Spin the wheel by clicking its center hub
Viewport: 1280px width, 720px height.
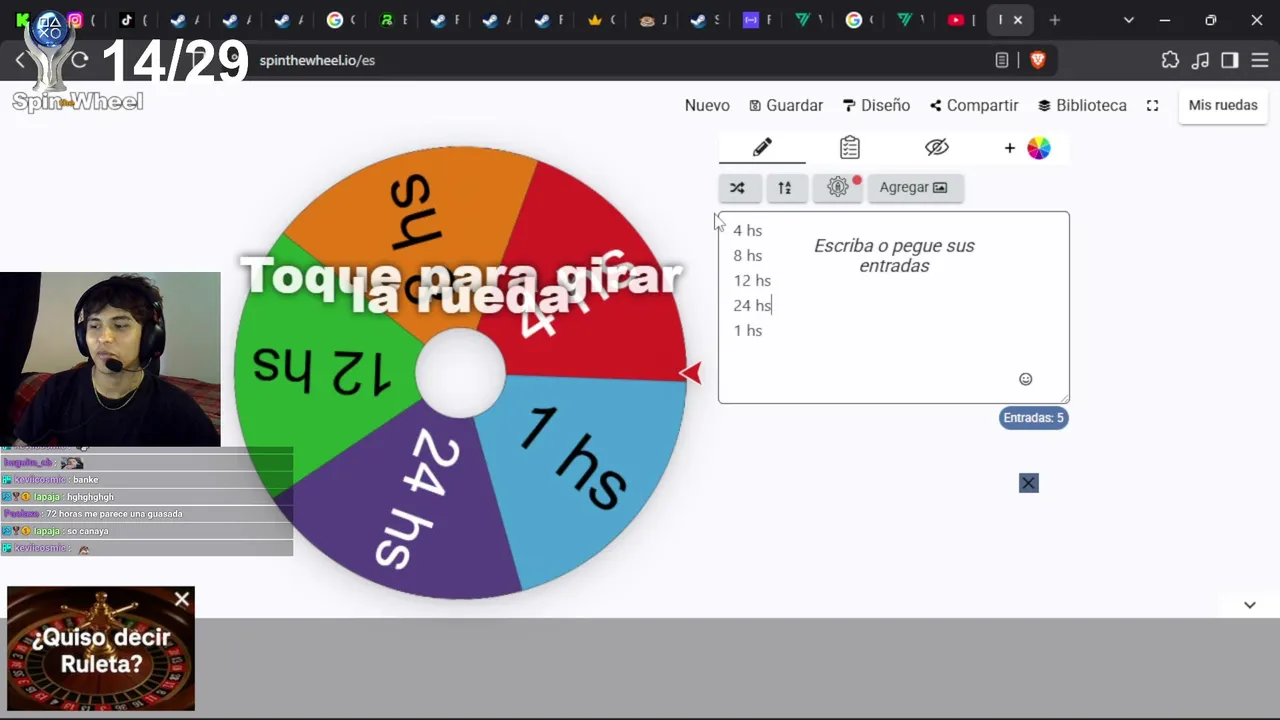(x=460, y=373)
